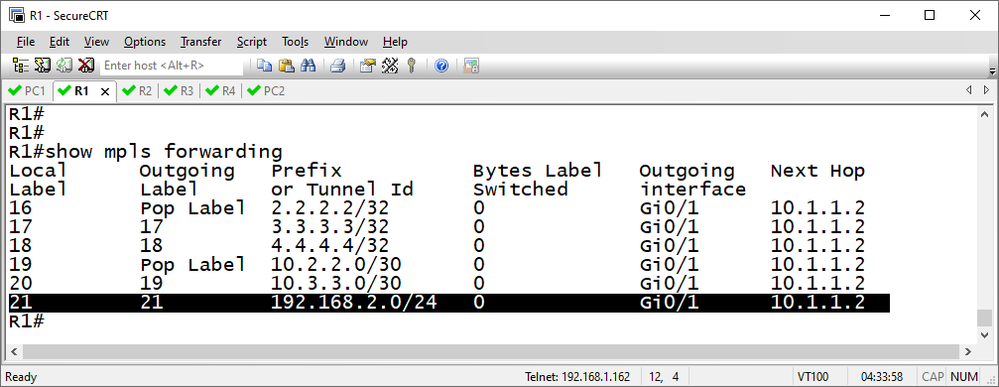This screenshot has width=999, height=387.
Task: Click the vertical scrollbar thumb
Action: (985, 318)
